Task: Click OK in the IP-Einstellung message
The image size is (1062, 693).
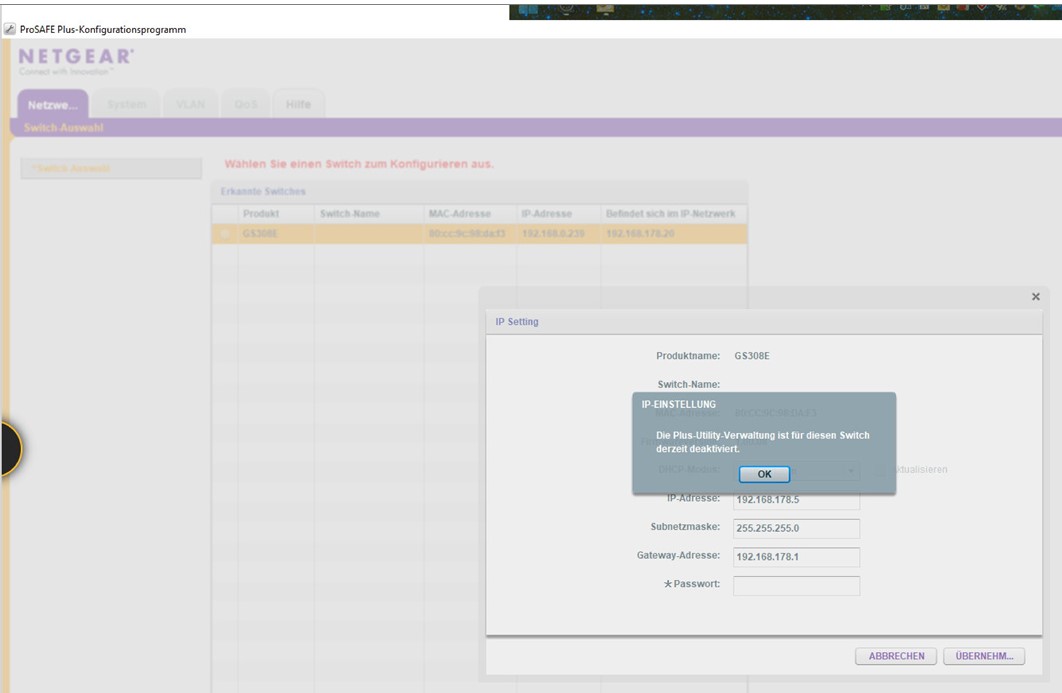Action: click(764, 474)
